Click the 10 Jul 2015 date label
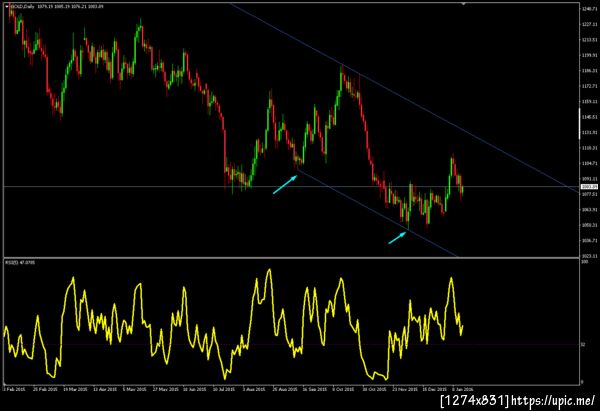Viewport: 600px width, 411px height. click(225, 389)
